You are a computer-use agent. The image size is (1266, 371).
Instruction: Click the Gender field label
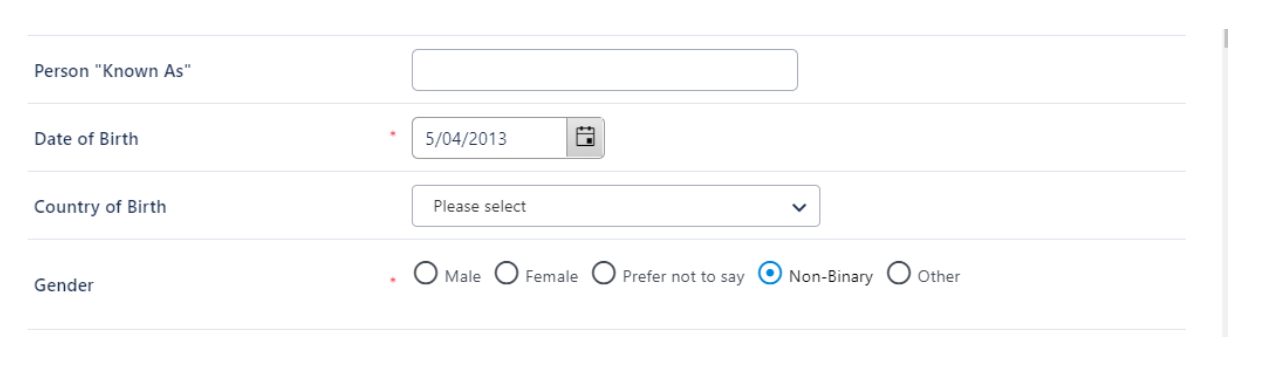pyautogui.click(x=64, y=286)
